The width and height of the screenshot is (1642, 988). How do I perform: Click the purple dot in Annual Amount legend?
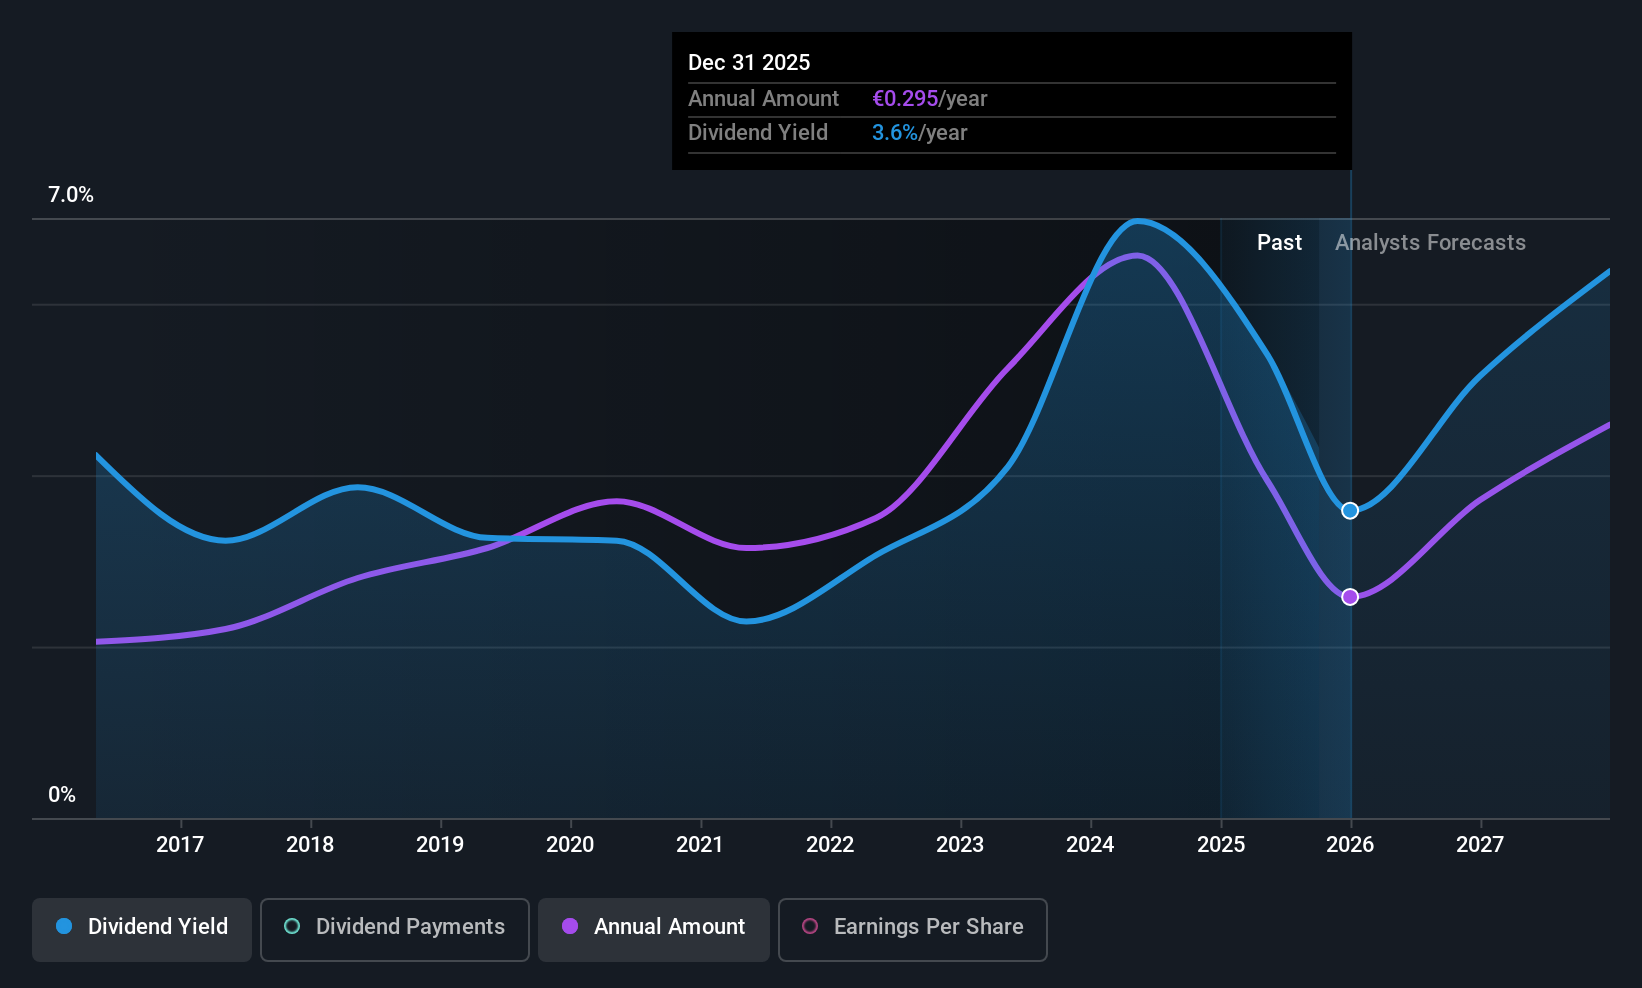570,927
